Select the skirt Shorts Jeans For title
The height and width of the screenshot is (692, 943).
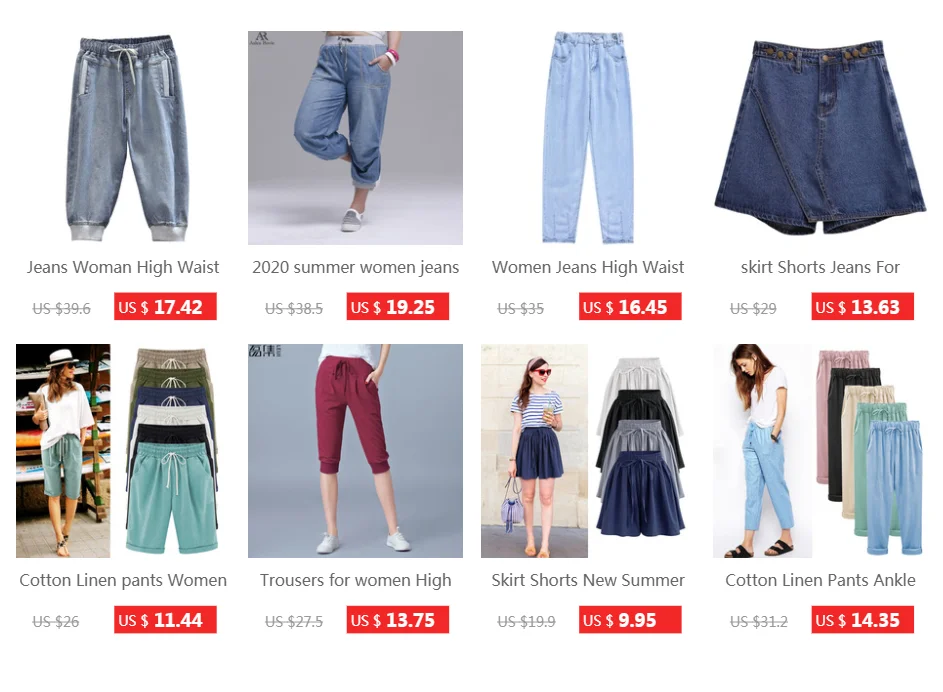820,267
